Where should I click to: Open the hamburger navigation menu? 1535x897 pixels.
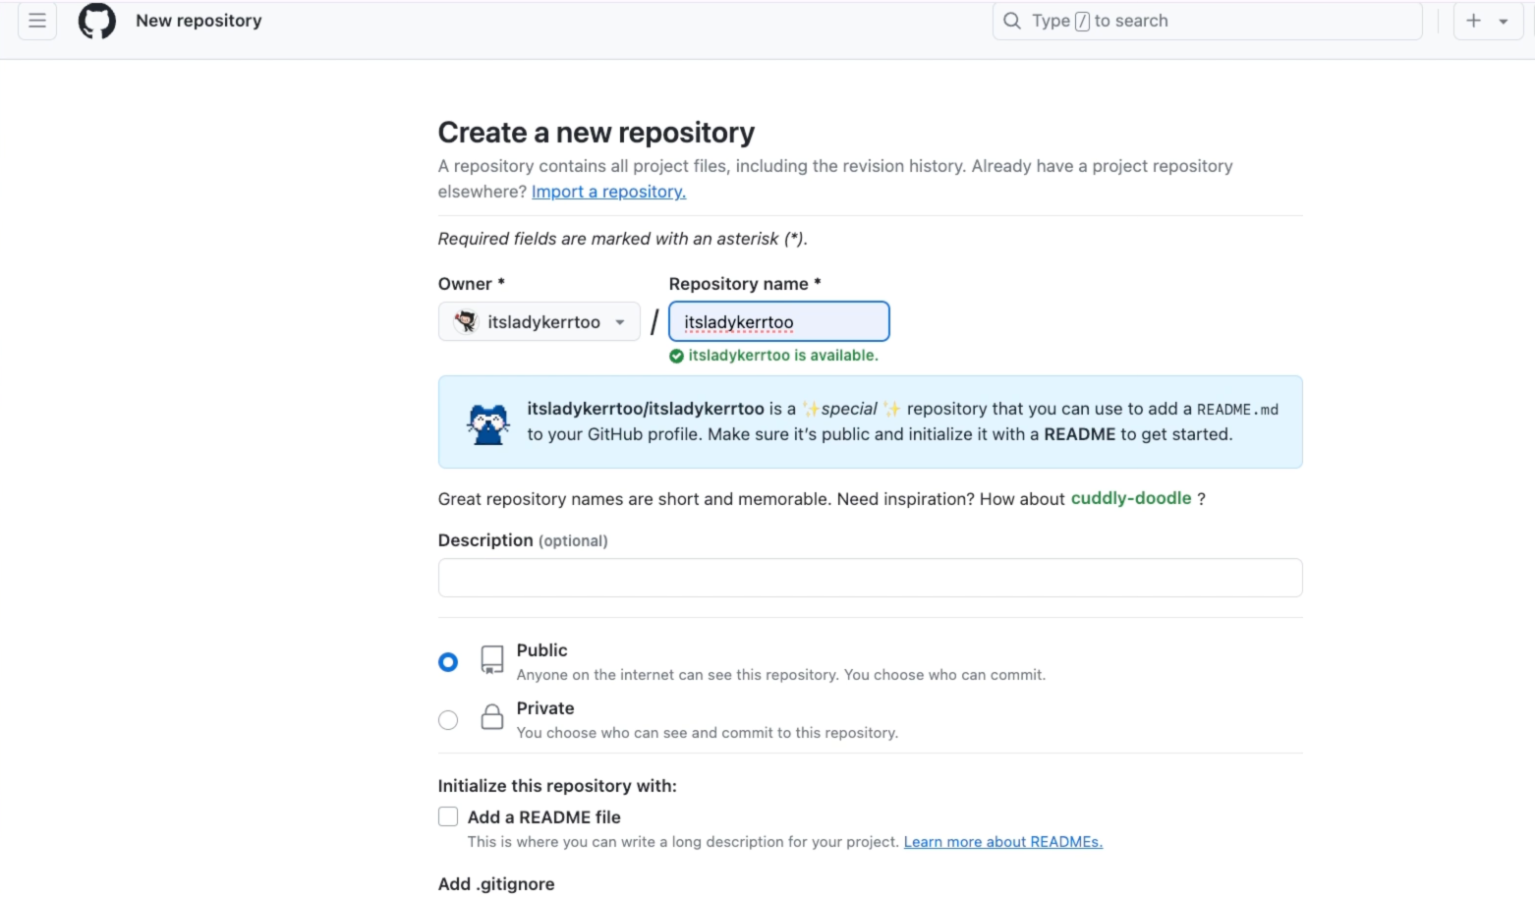coord(36,20)
